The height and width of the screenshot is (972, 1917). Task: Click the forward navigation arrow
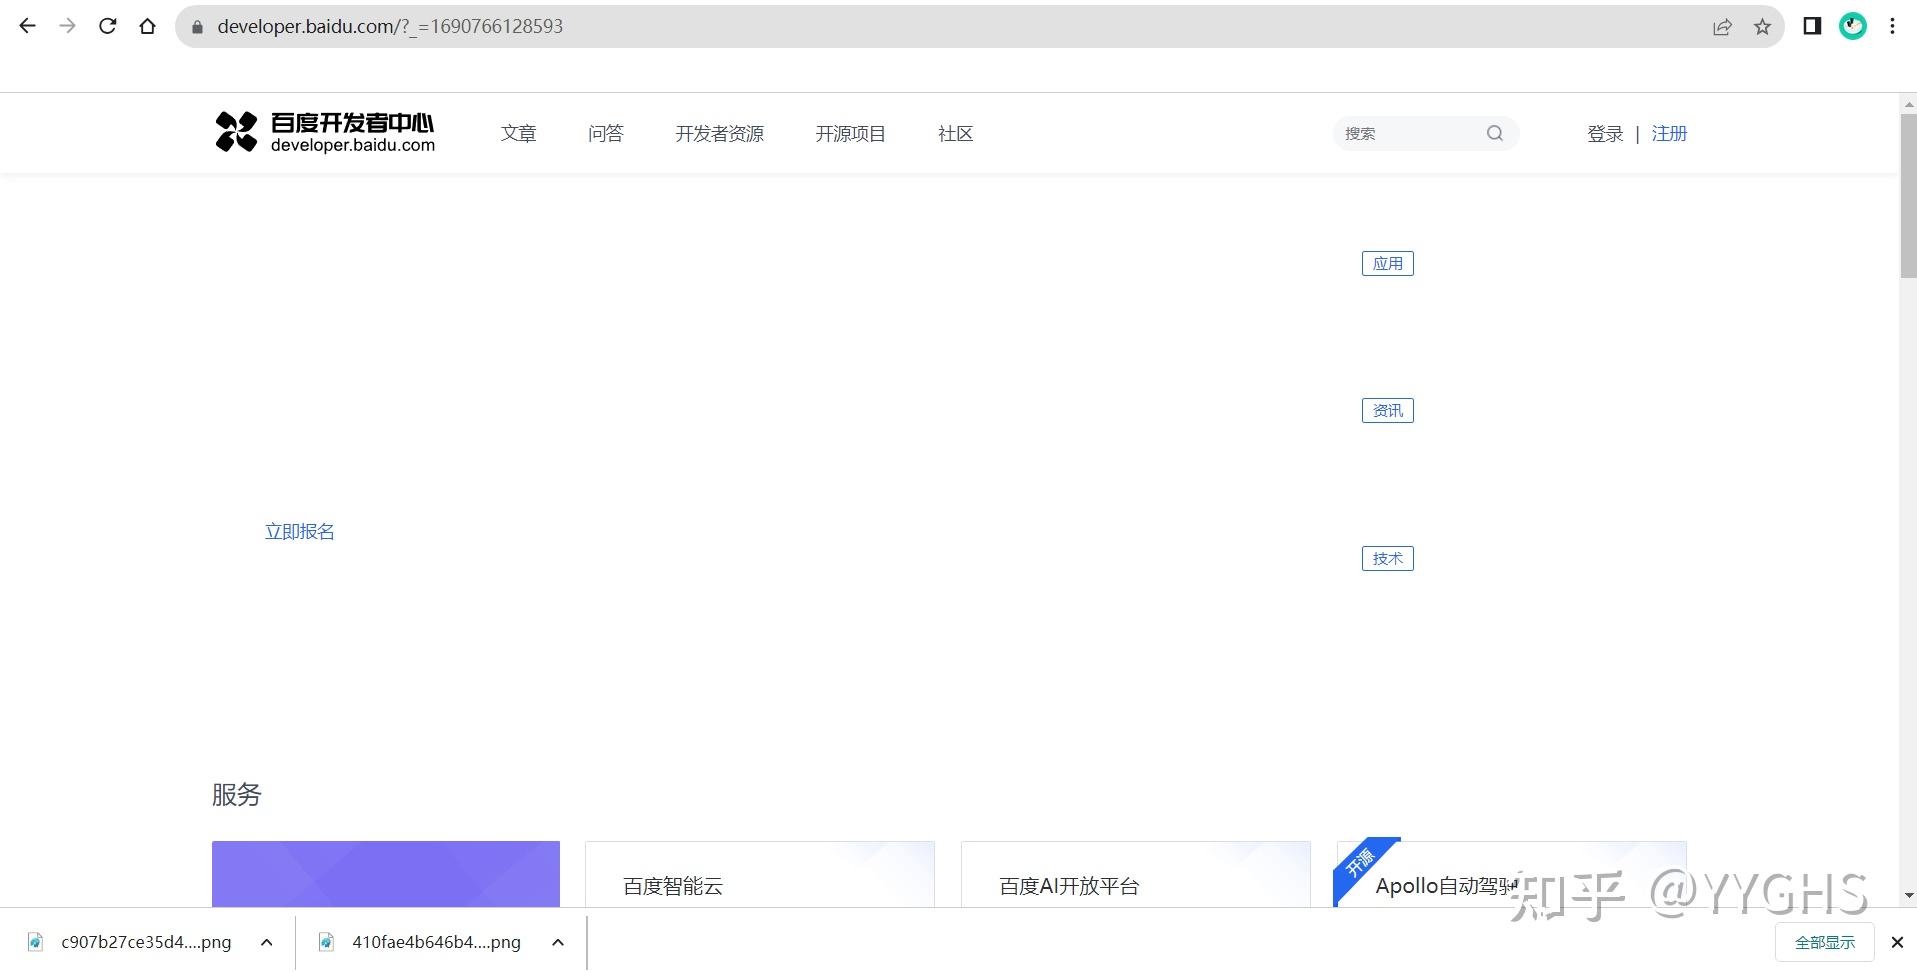click(x=67, y=26)
